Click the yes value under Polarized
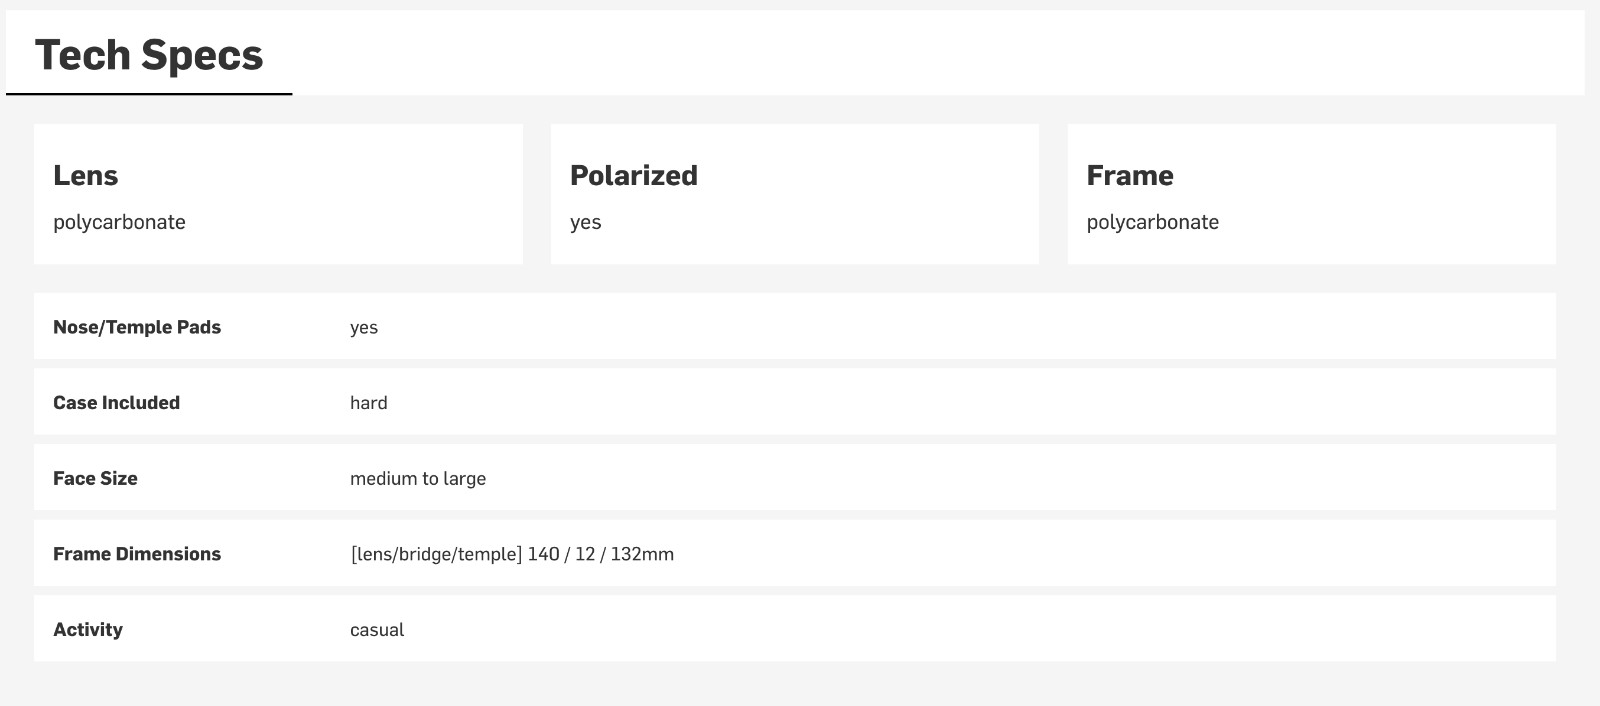 (x=585, y=222)
